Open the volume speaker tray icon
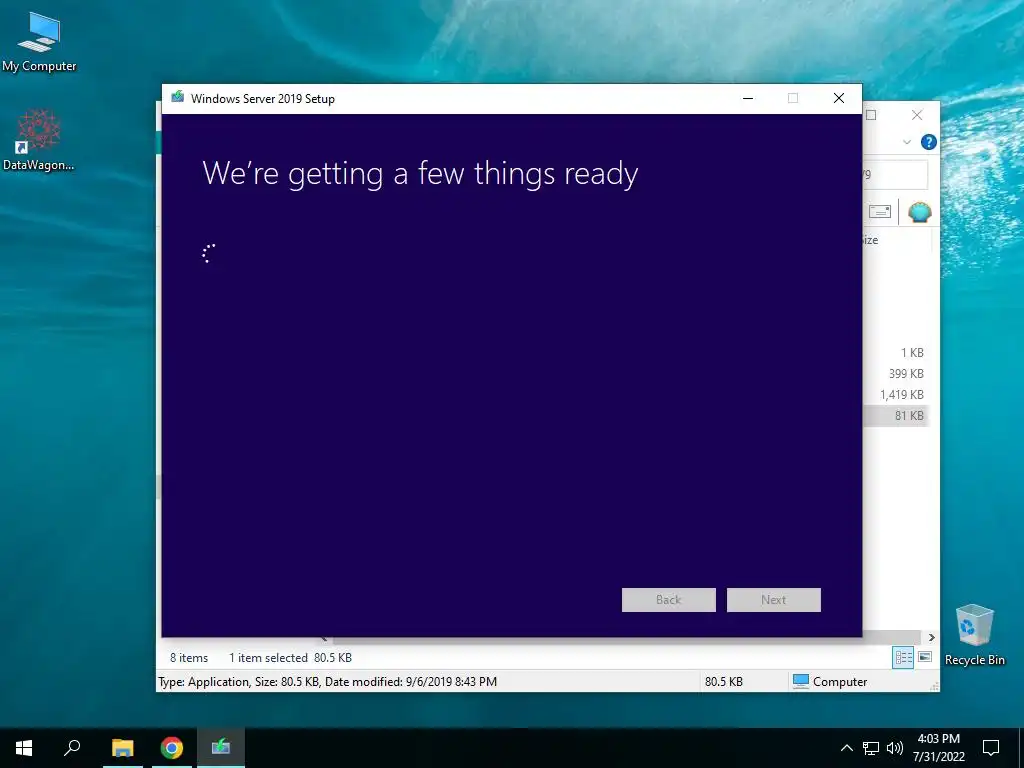 click(x=895, y=748)
